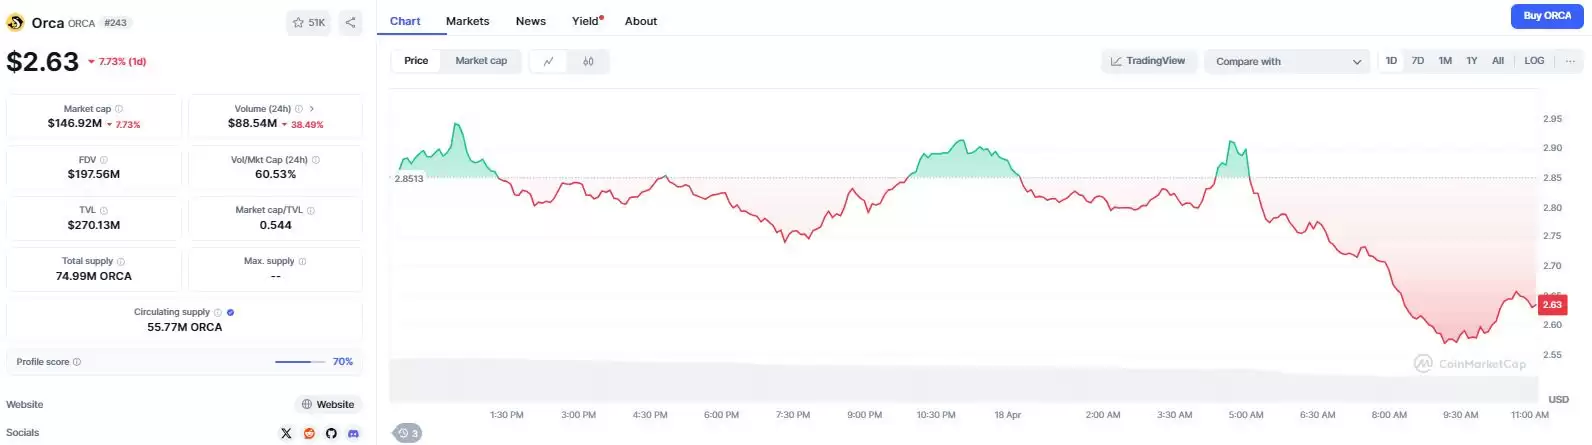The height and width of the screenshot is (445, 1592).
Task: Click the share icon beside the watchlist star
Action: coord(350,22)
